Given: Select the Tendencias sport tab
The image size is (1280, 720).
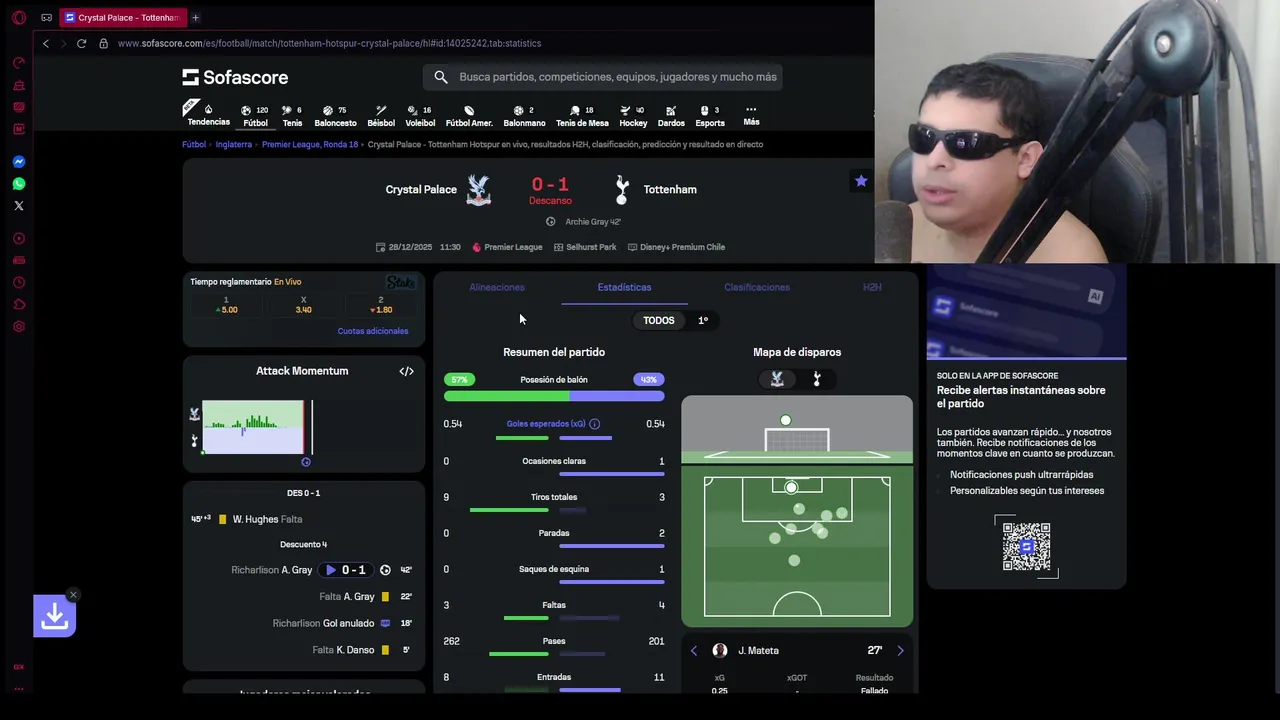Looking at the screenshot, I should pyautogui.click(x=208, y=116).
